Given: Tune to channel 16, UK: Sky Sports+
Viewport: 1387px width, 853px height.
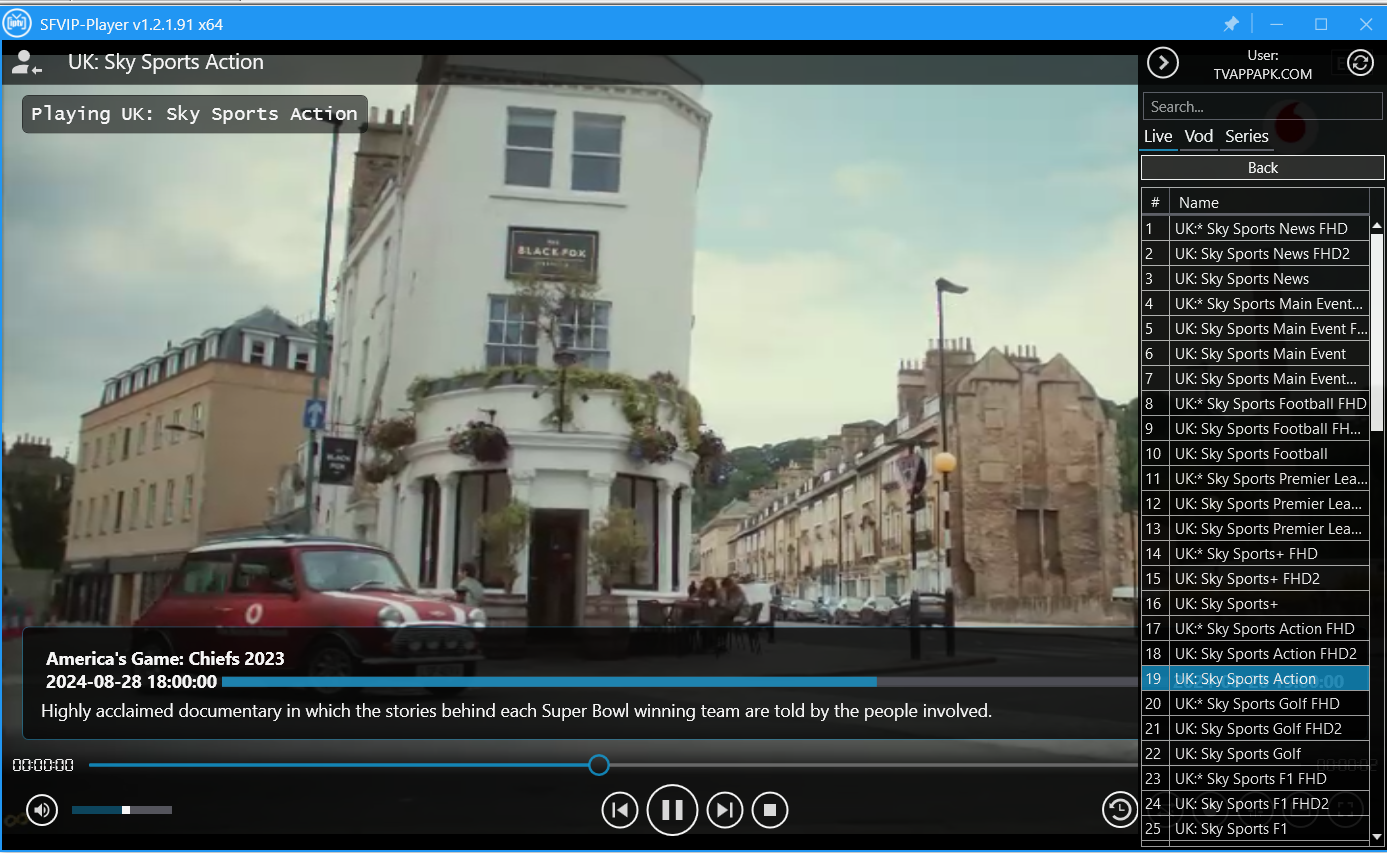Looking at the screenshot, I should coord(1255,604).
